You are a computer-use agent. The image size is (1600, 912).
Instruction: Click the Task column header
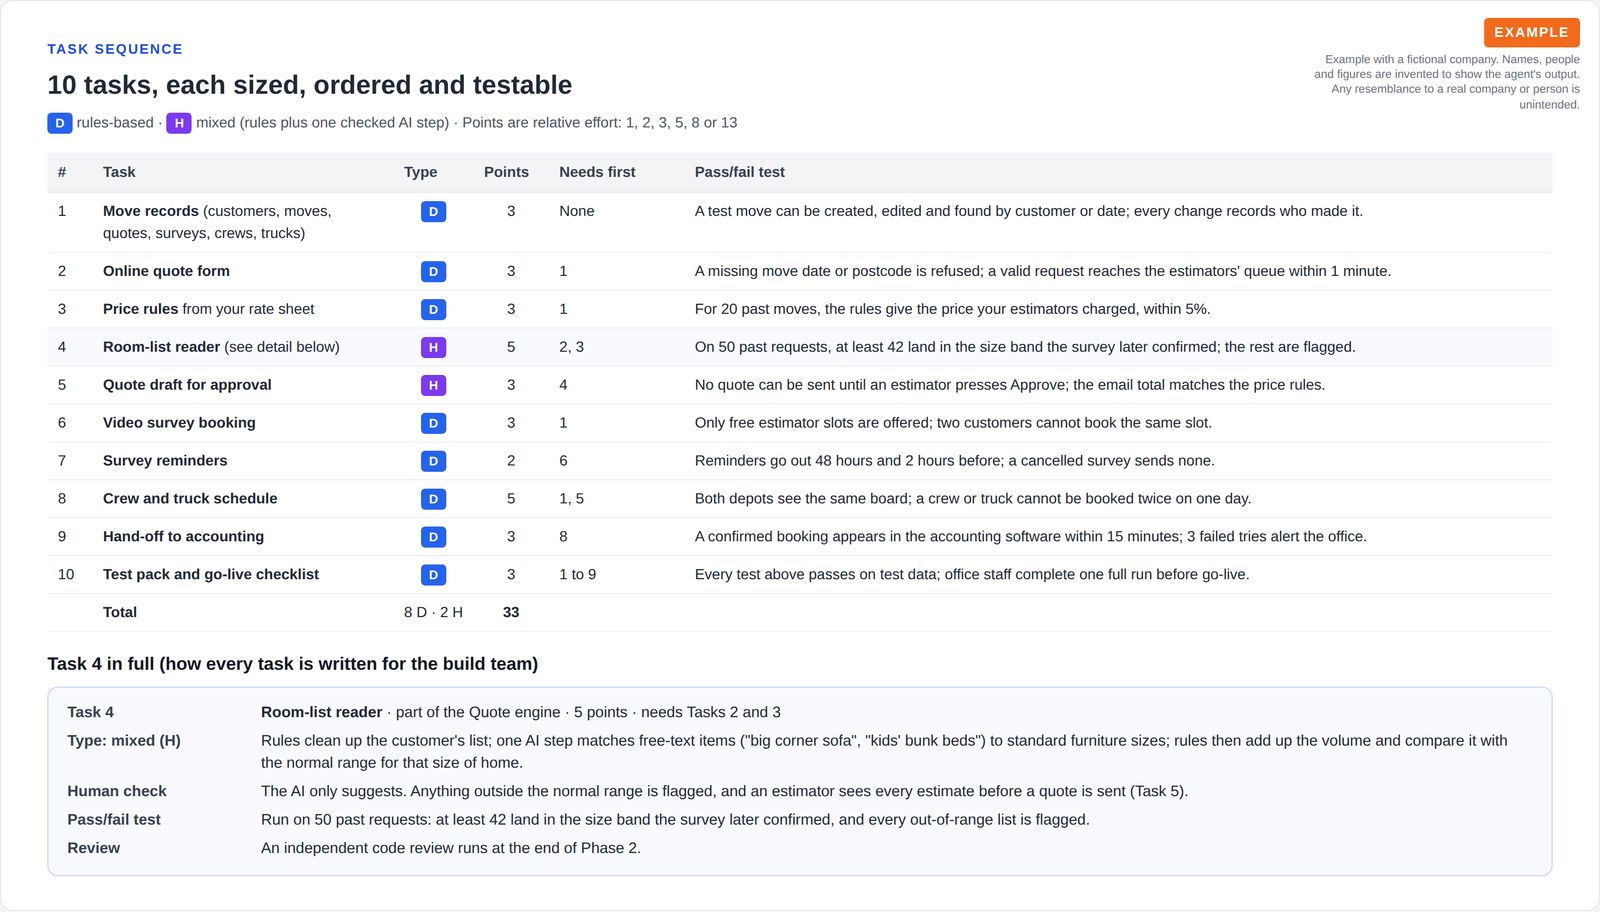[119, 172]
